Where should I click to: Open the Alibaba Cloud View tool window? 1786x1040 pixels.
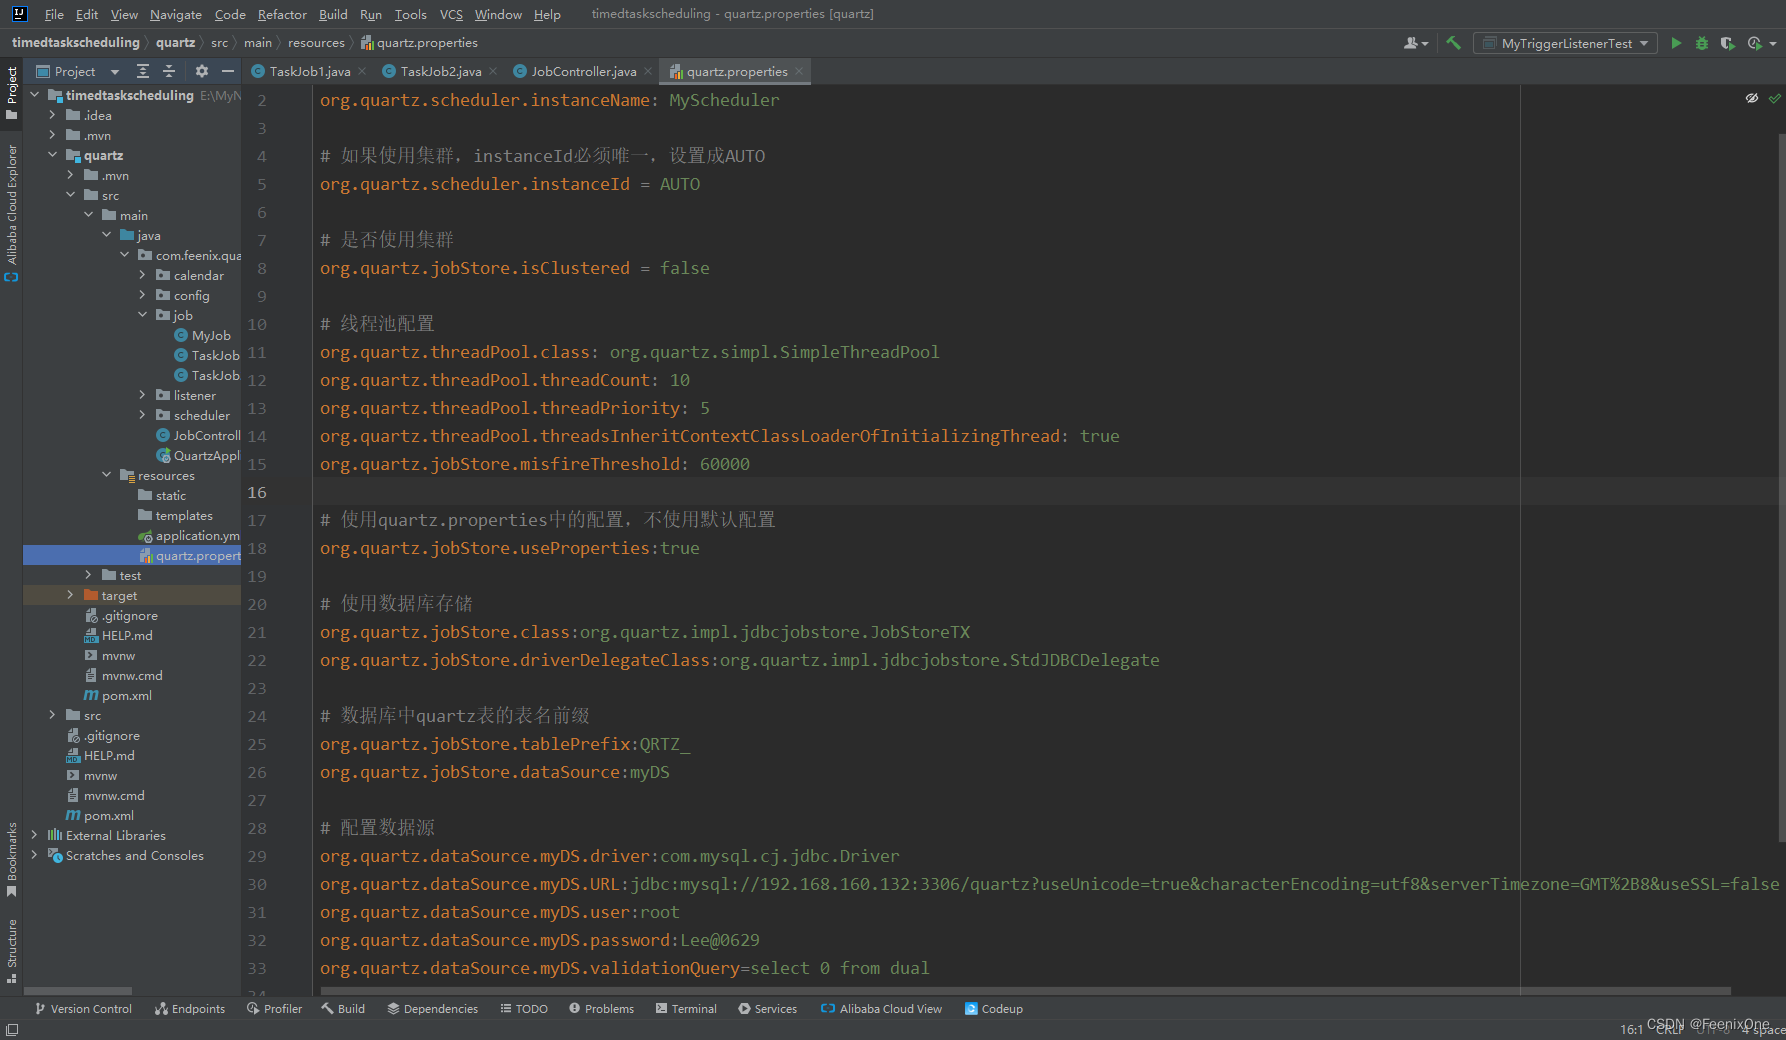[881, 1009]
